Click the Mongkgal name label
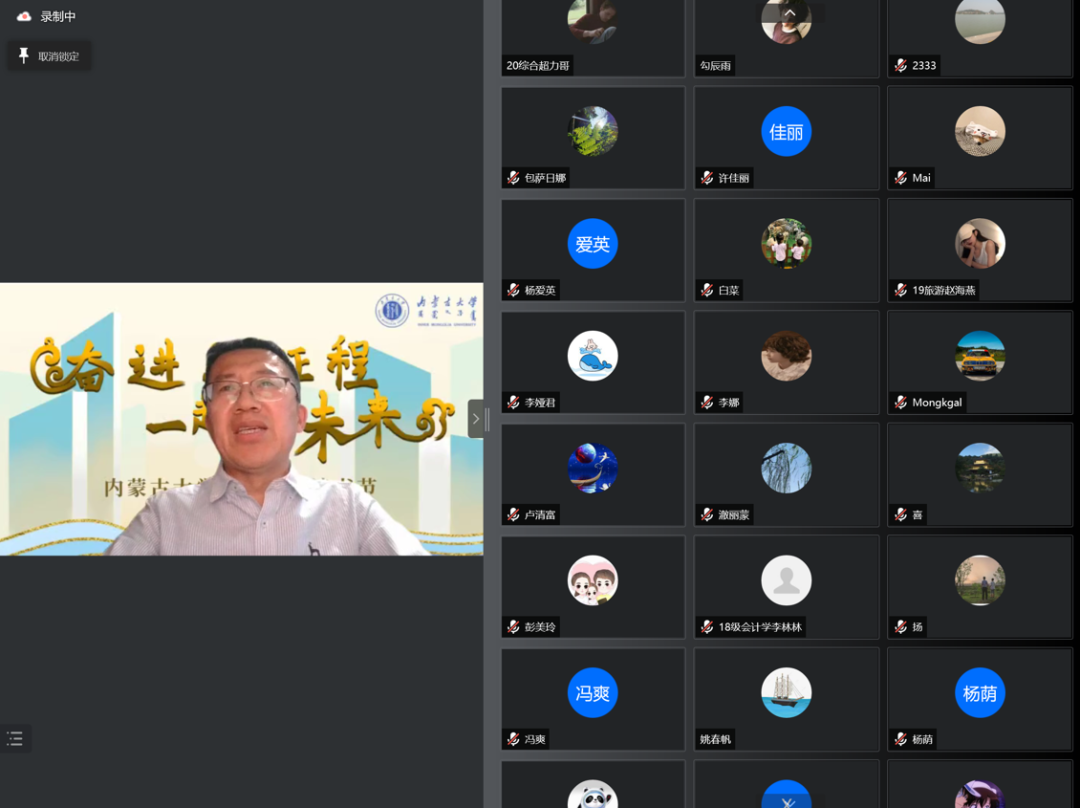 click(x=937, y=402)
